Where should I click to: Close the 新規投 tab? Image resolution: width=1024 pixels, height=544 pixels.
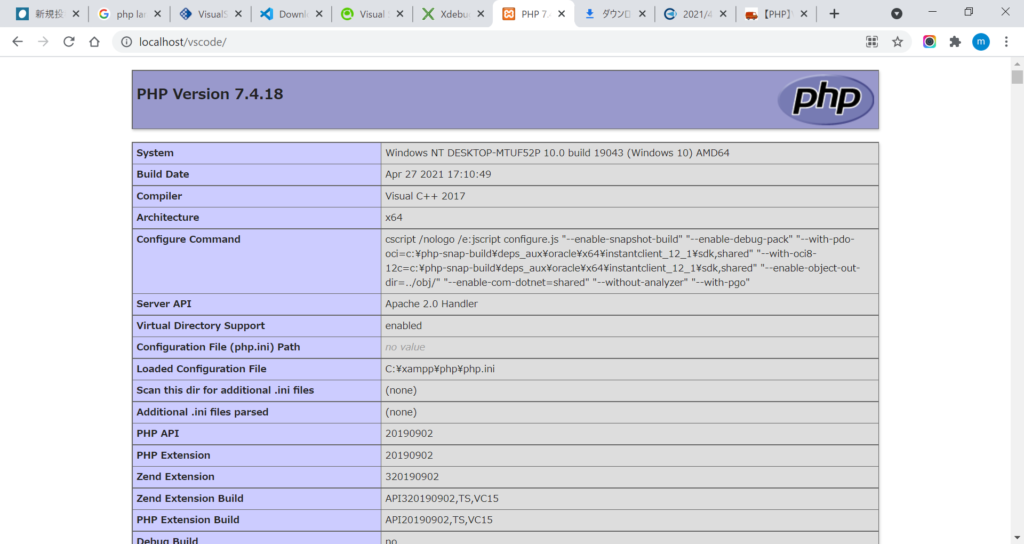point(76,14)
